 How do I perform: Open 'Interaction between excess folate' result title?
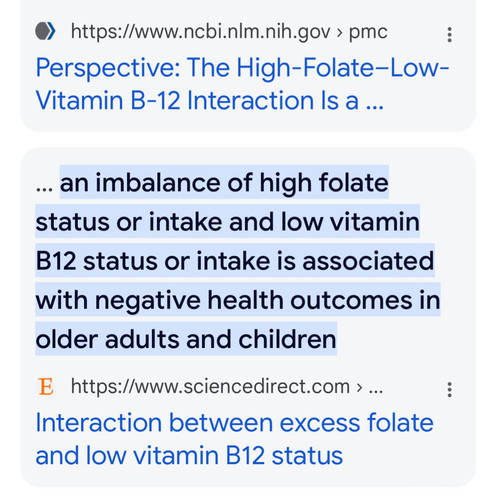[x=234, y=423]
